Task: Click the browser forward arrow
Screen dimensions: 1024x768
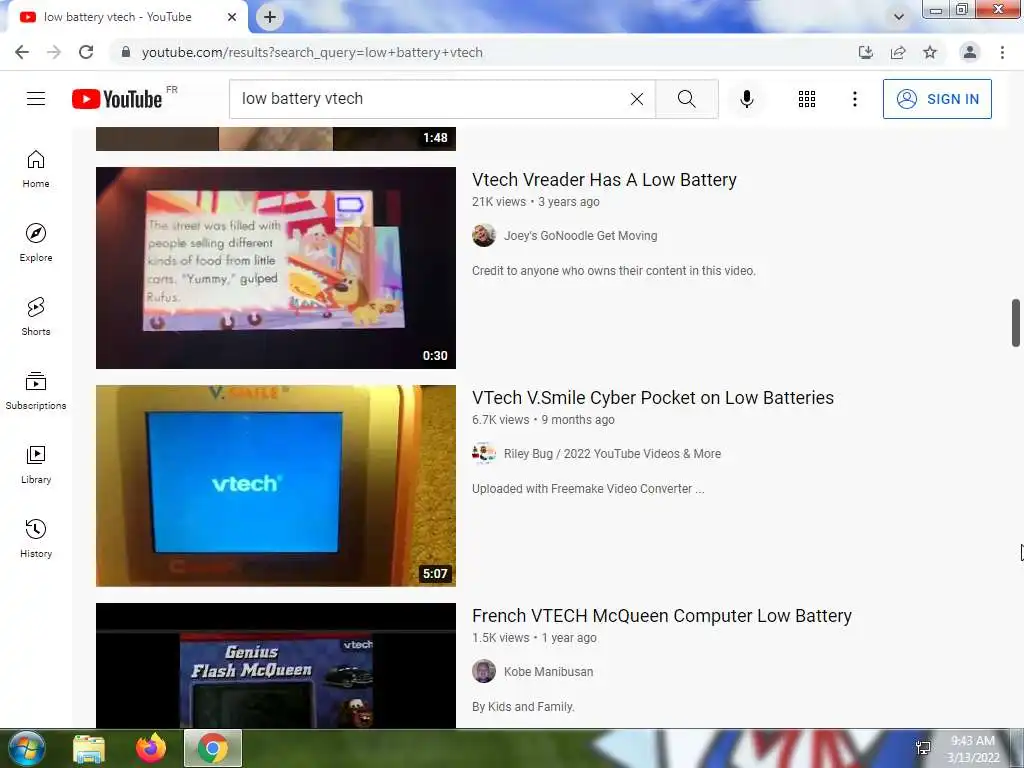Action: click(x=54, y=52)
